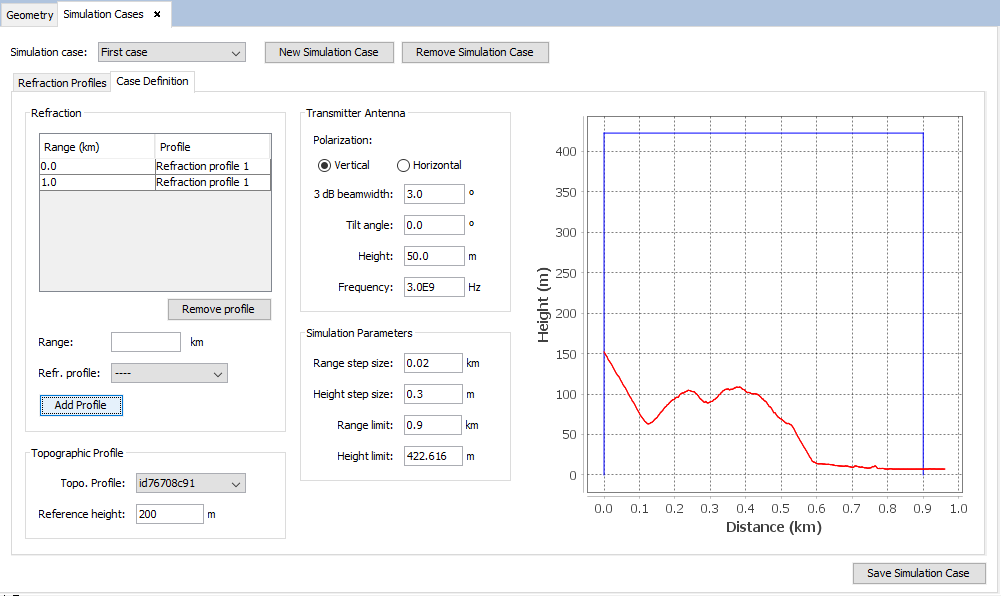The image size is (1001, 596).
Task: Open the Simulation case dropdown
Action: pos(171,52)
